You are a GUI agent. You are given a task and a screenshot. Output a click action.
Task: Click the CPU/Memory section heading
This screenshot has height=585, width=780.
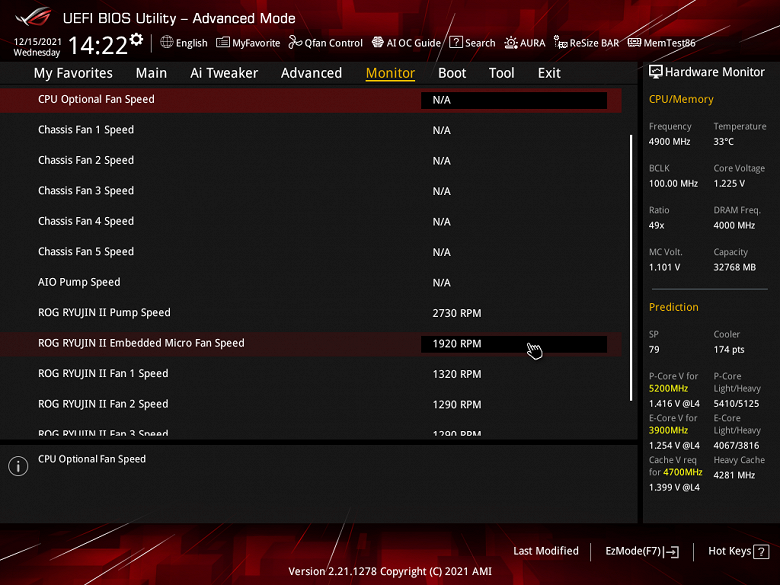coord(681,99)
